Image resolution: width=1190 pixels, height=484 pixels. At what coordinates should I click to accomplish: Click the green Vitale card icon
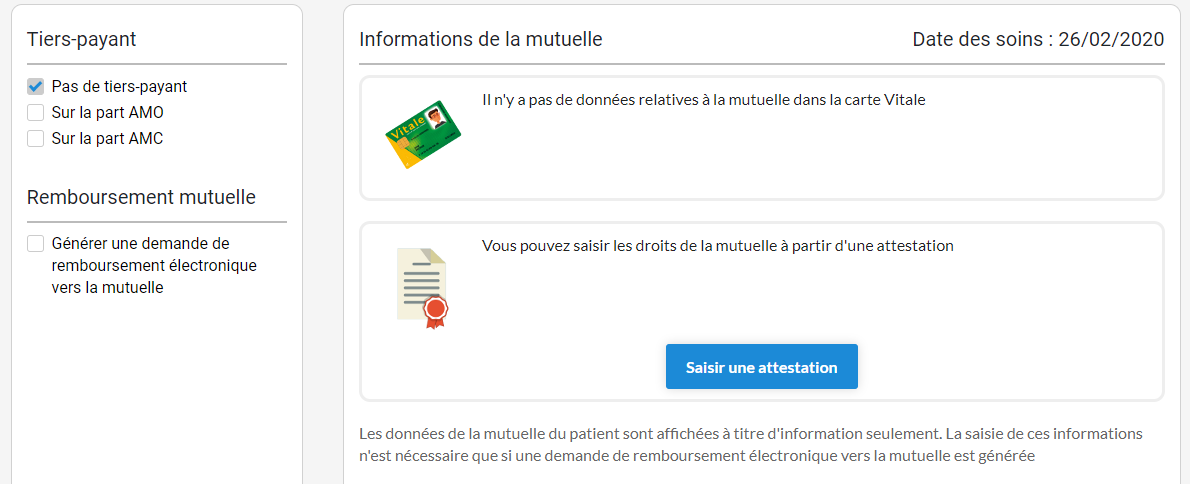422,134
